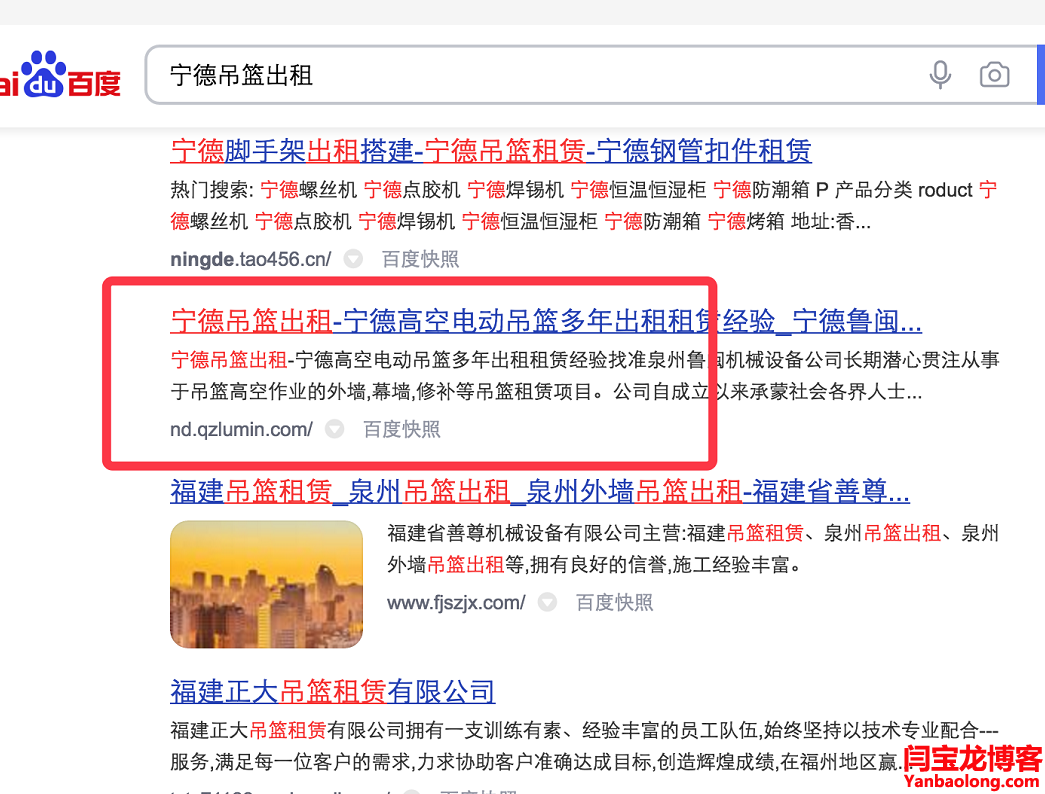Open 百度快照 for the www.fjszjx.com result
The width and height of the screenshot is (1045, 794).
tap(614, 602)
